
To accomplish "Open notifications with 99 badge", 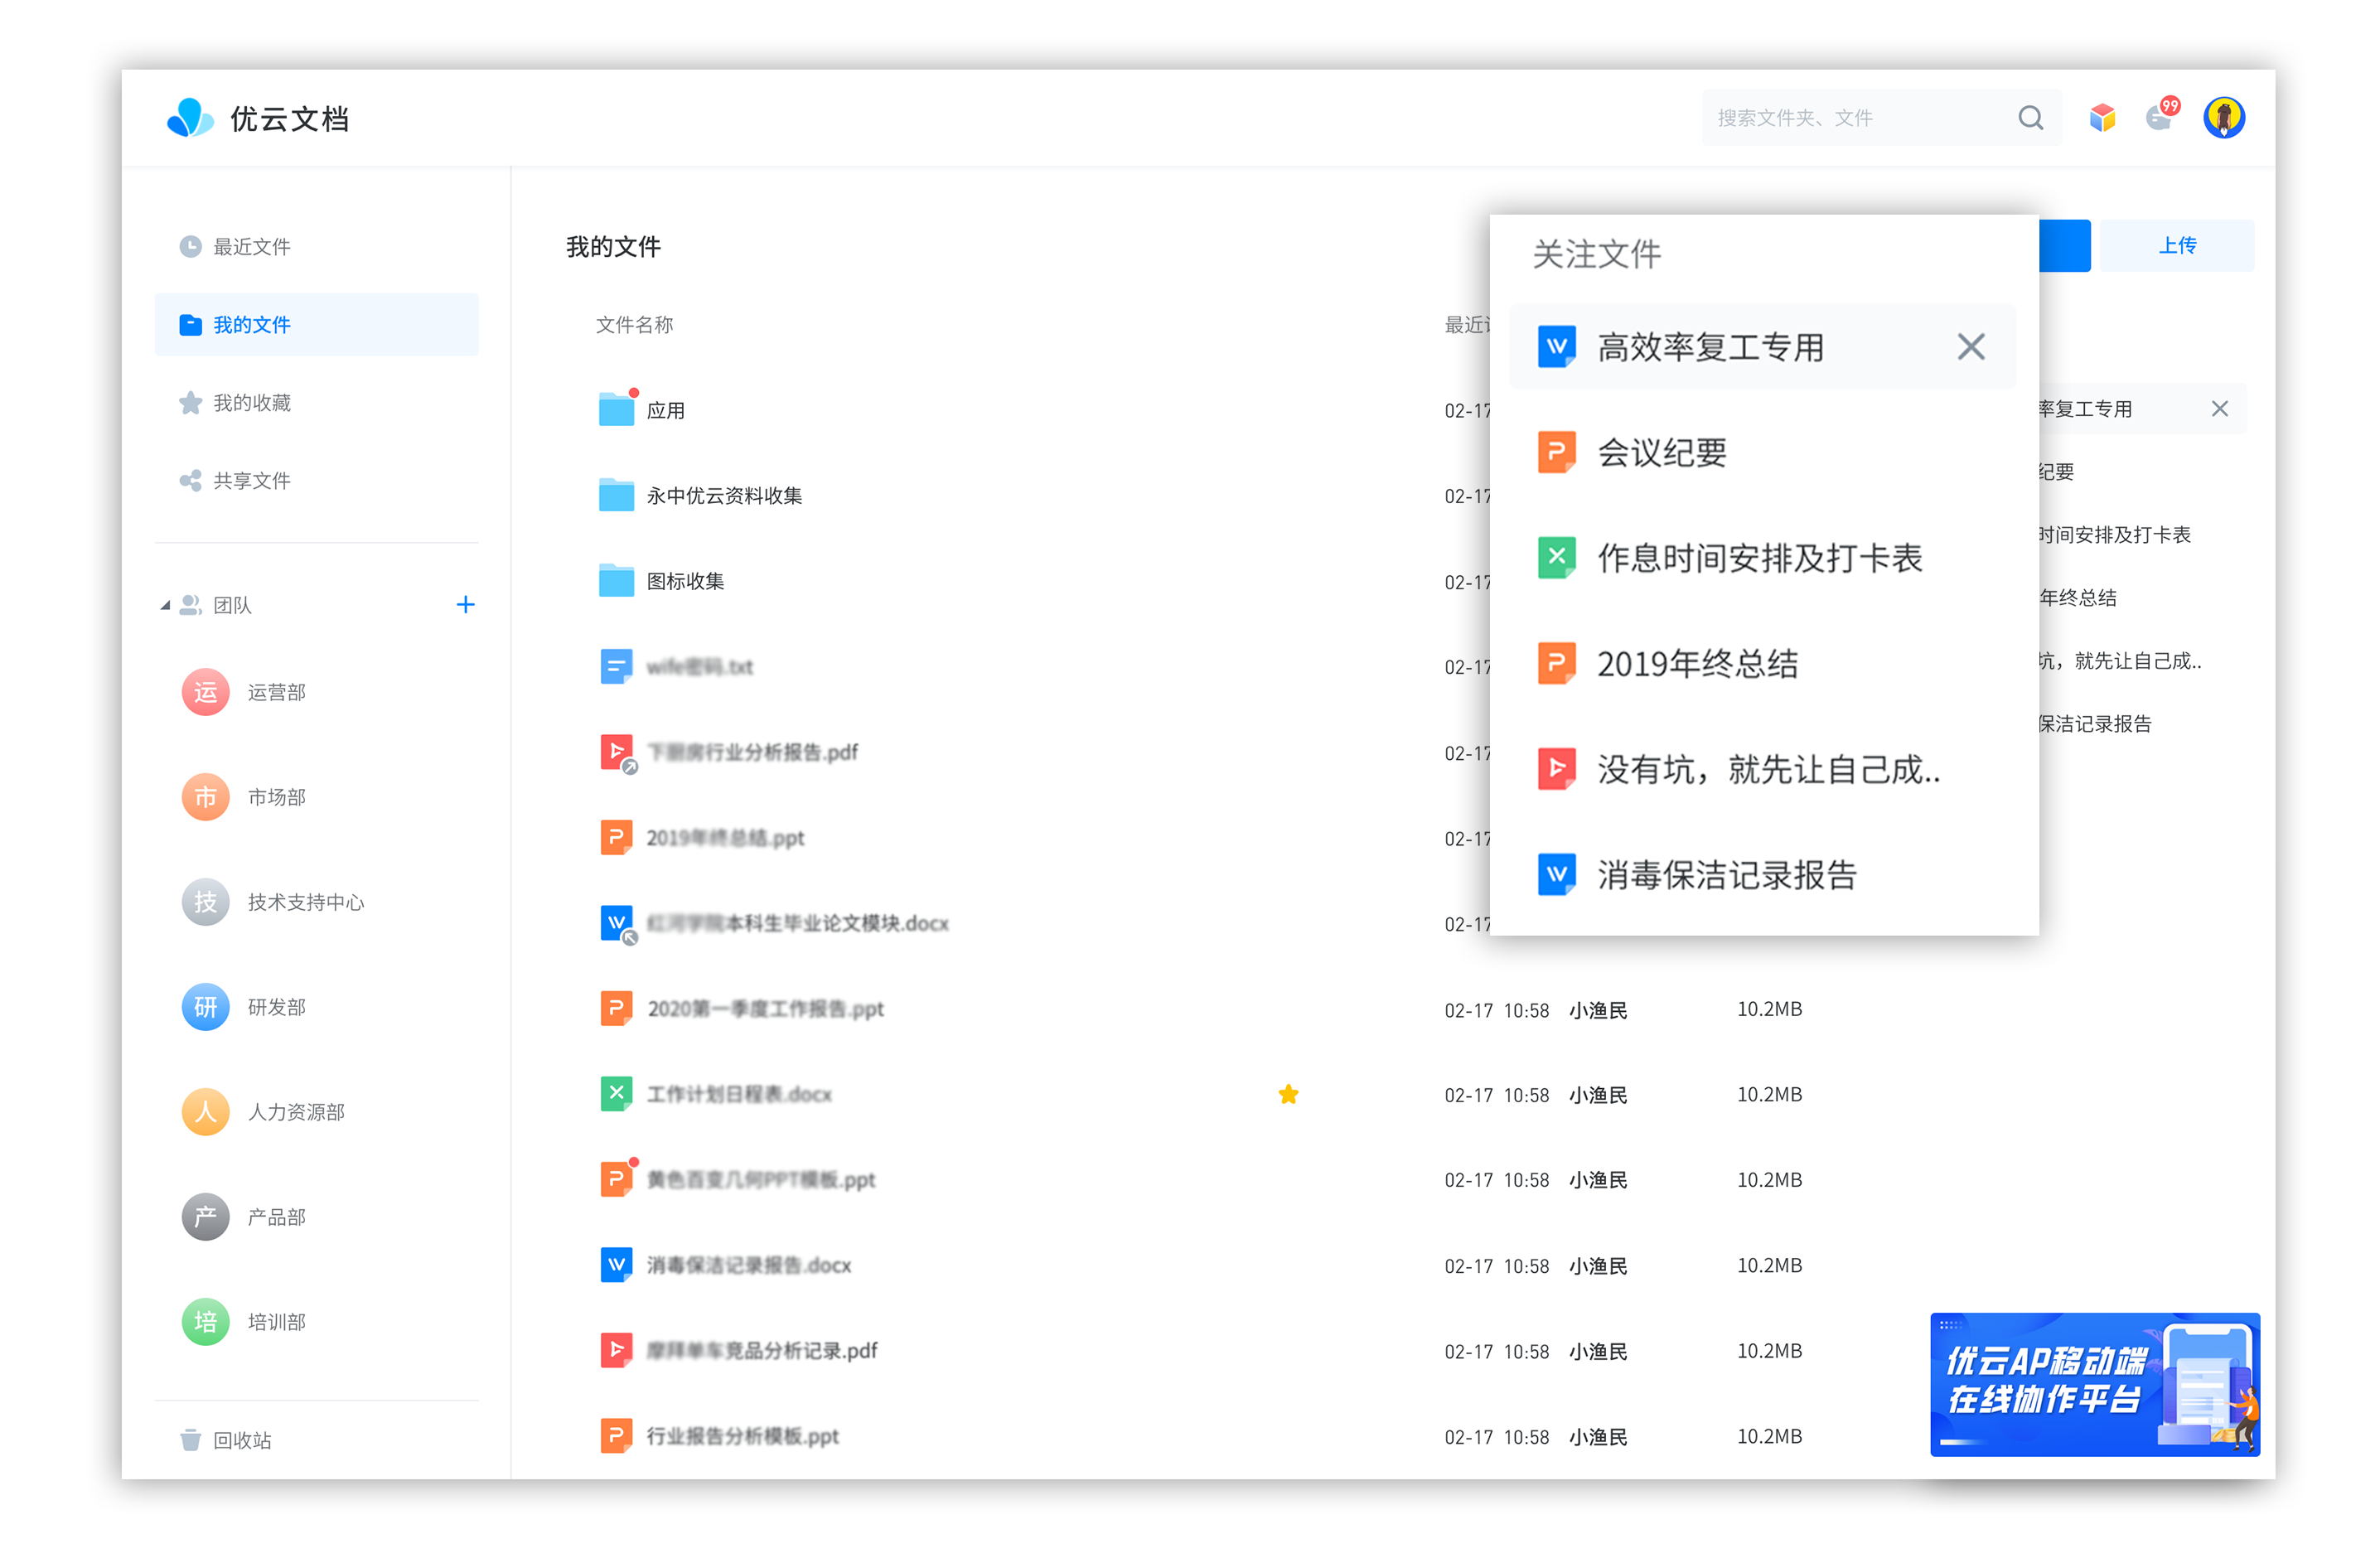I will (x=2162, y=115).
